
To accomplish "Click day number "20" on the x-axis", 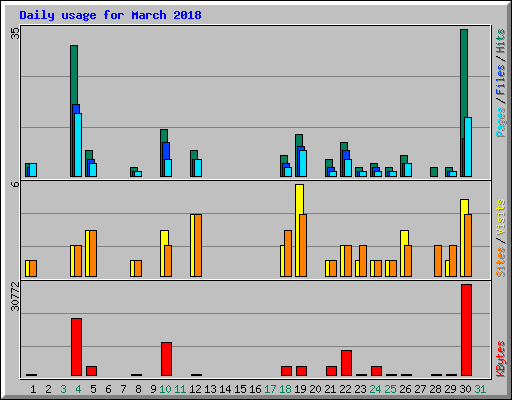I will point(315,389).
